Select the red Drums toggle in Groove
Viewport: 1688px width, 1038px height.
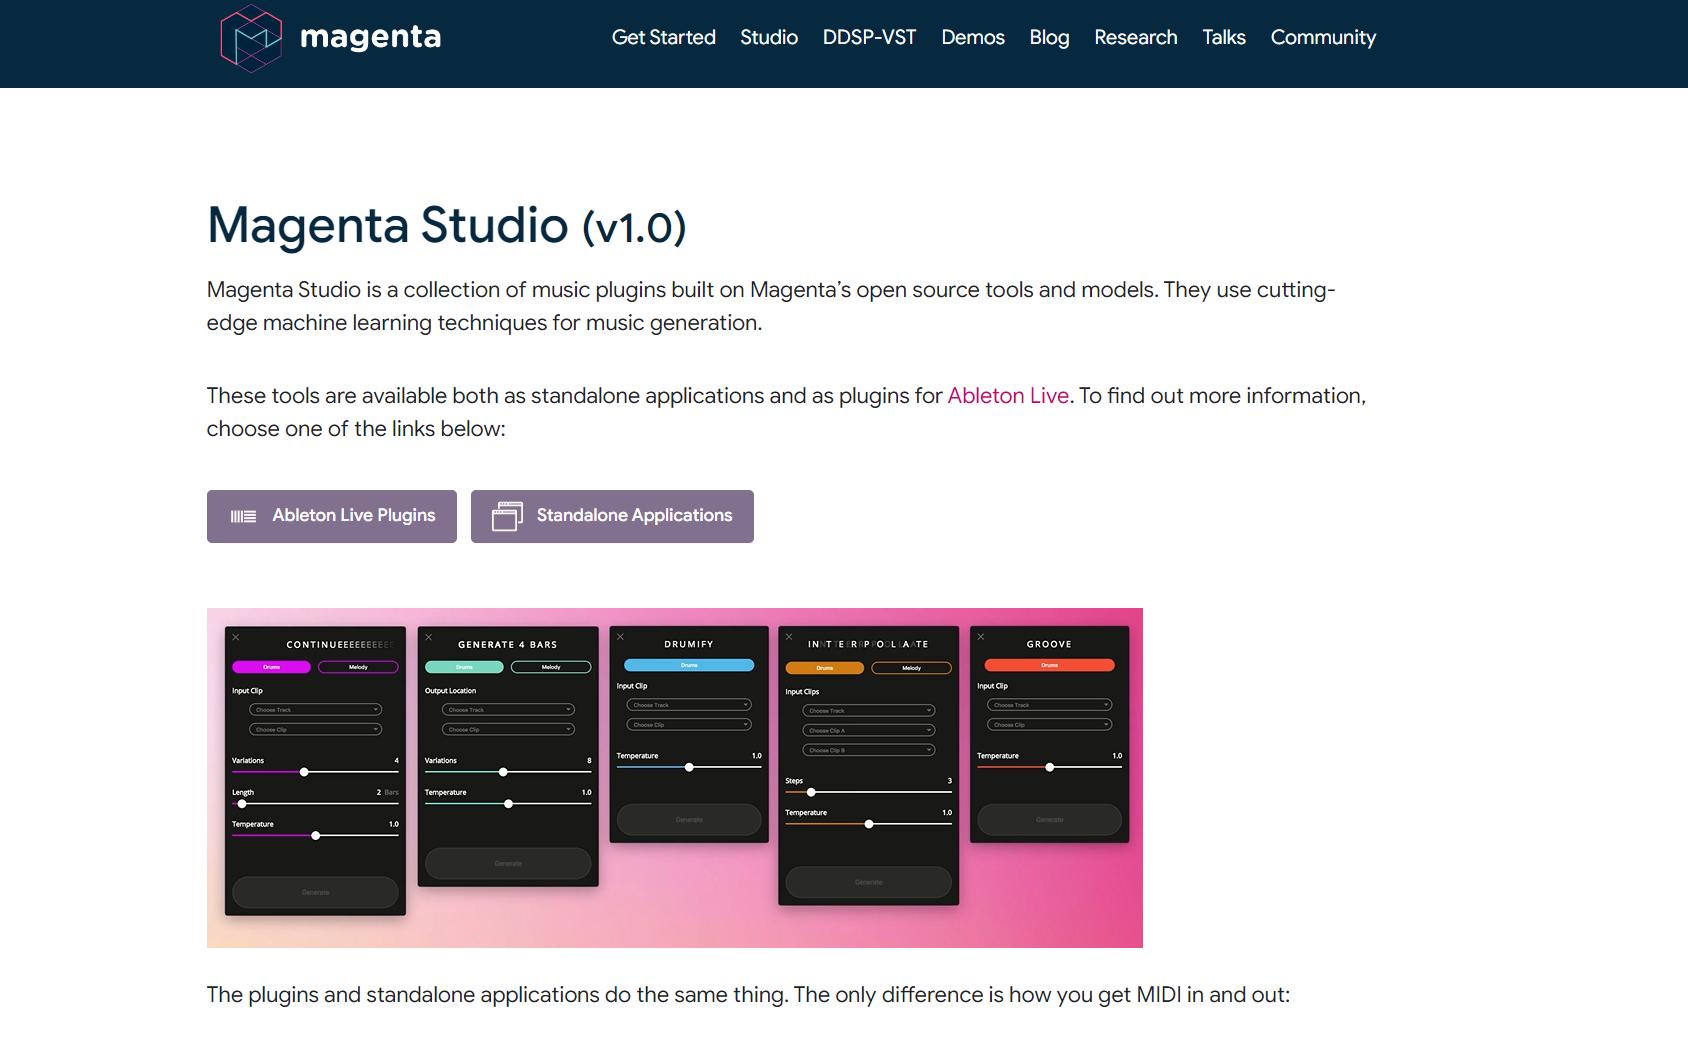pos(1050,665)
